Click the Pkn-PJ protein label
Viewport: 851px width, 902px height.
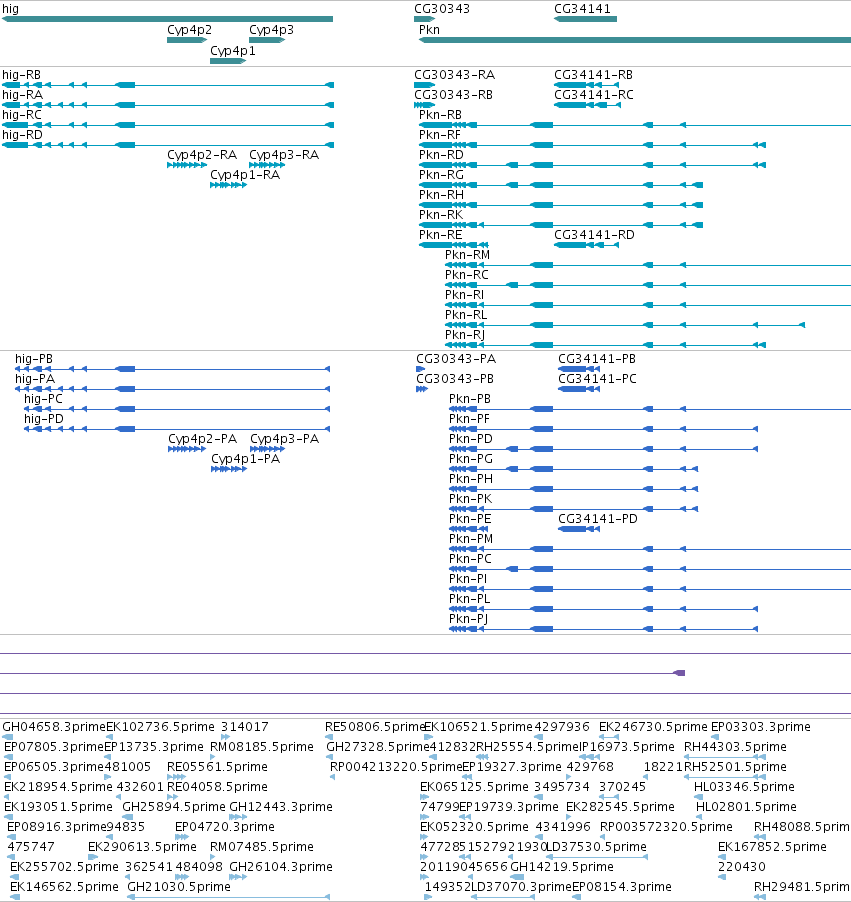pos(468,619)
